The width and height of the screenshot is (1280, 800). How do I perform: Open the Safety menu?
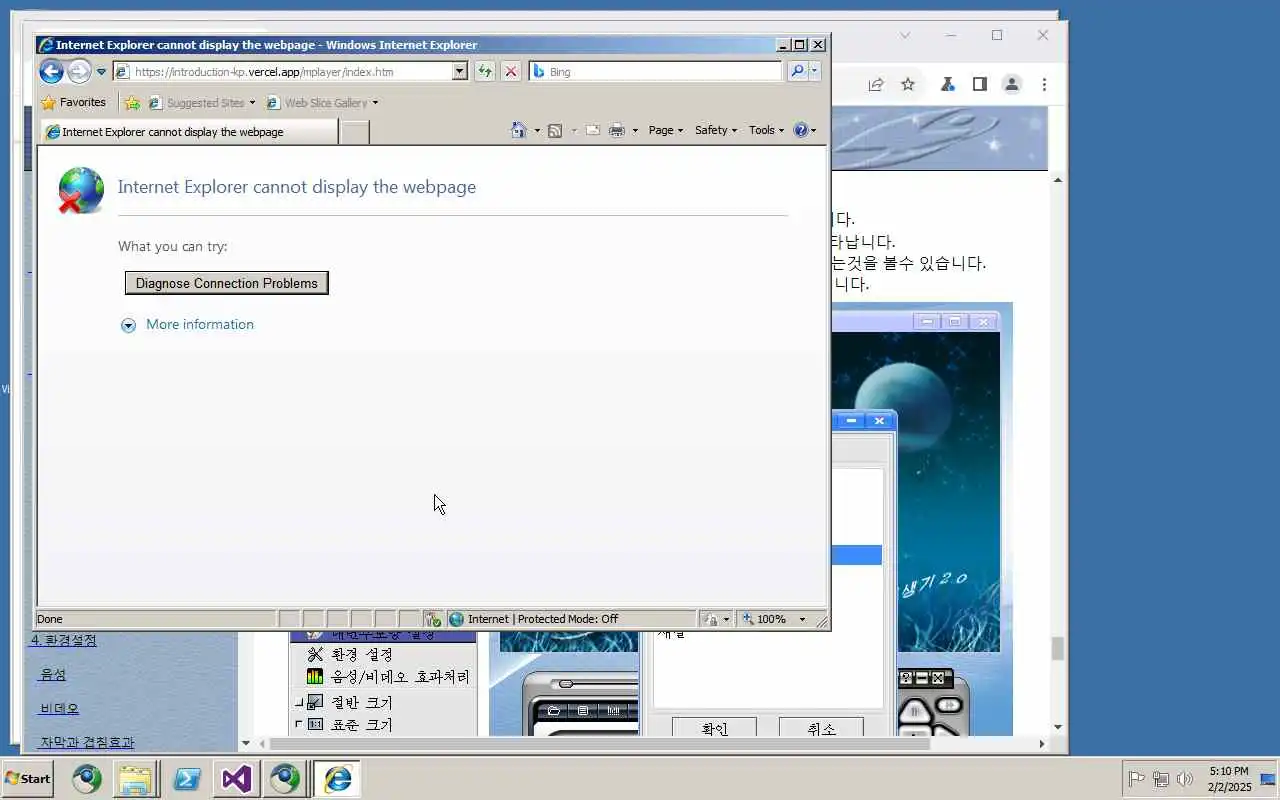point(715,130)
